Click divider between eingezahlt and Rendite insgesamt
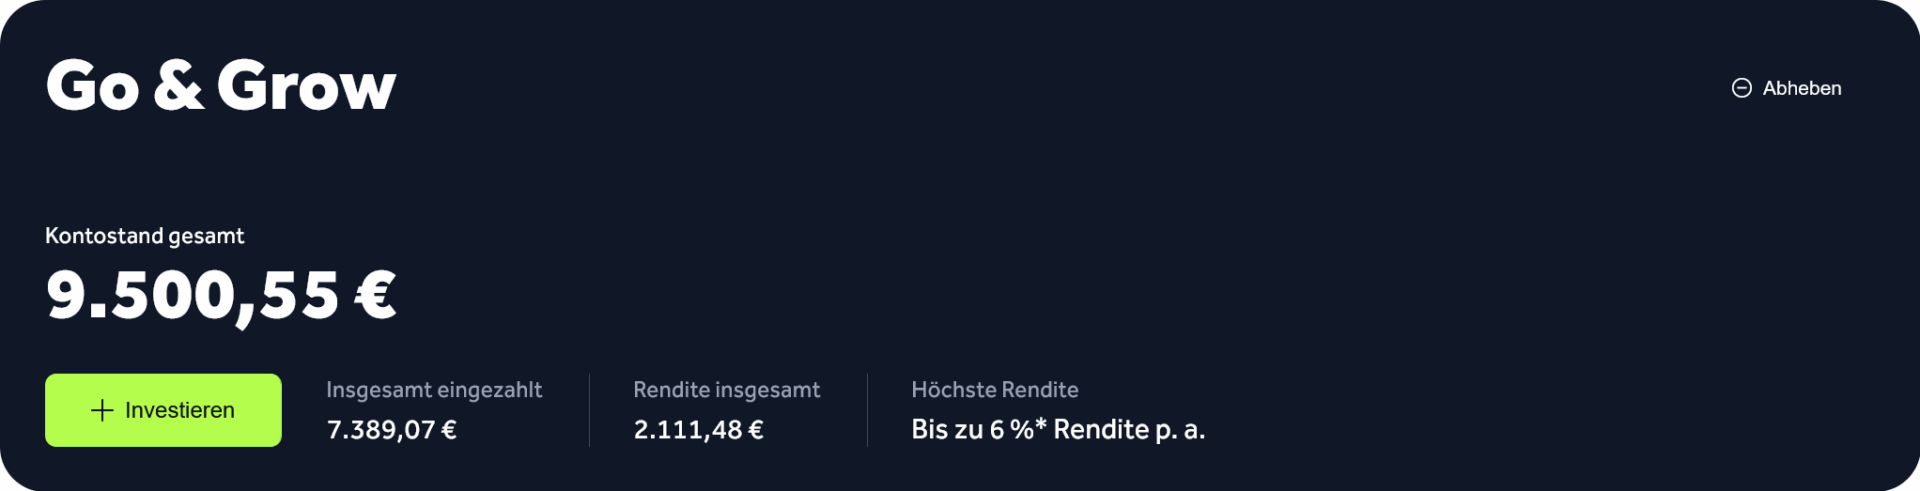This screenshot has height=491, width=1920. click(589, 410)
